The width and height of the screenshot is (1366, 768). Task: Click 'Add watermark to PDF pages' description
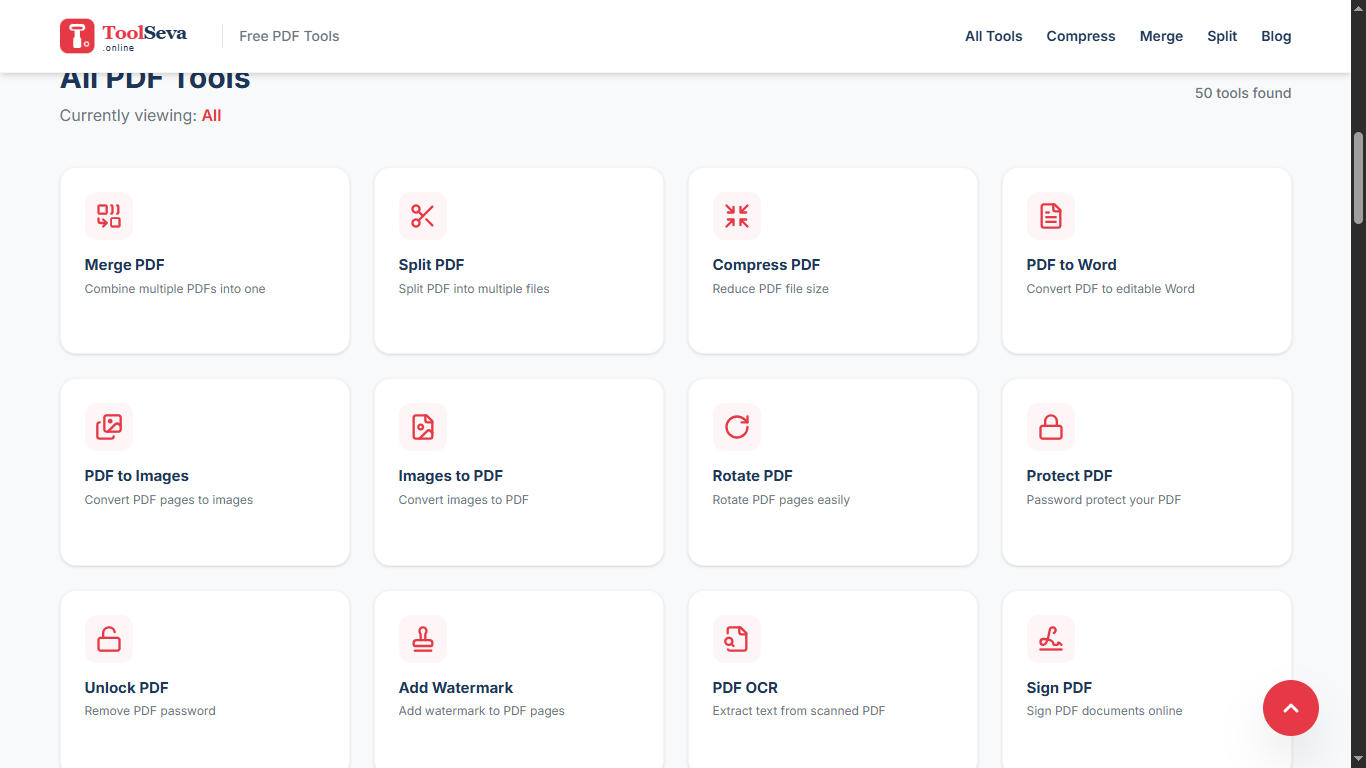coord(482,711)
